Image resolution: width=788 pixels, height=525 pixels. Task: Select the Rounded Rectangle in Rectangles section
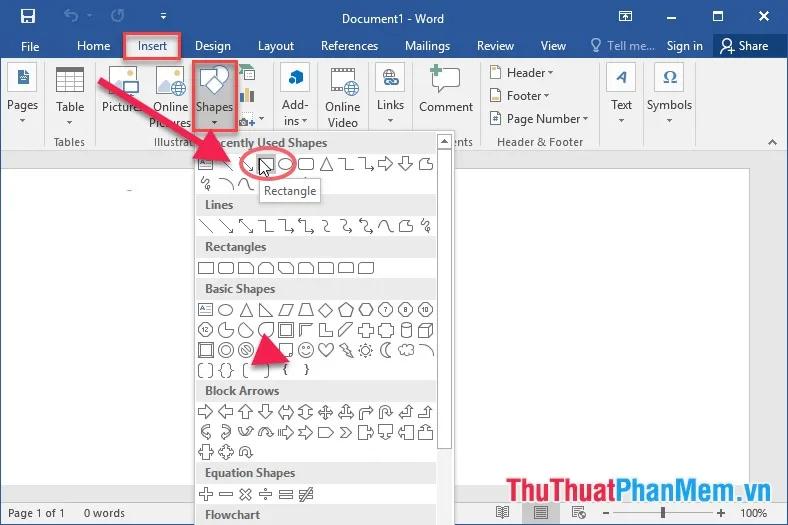[226, 268]
